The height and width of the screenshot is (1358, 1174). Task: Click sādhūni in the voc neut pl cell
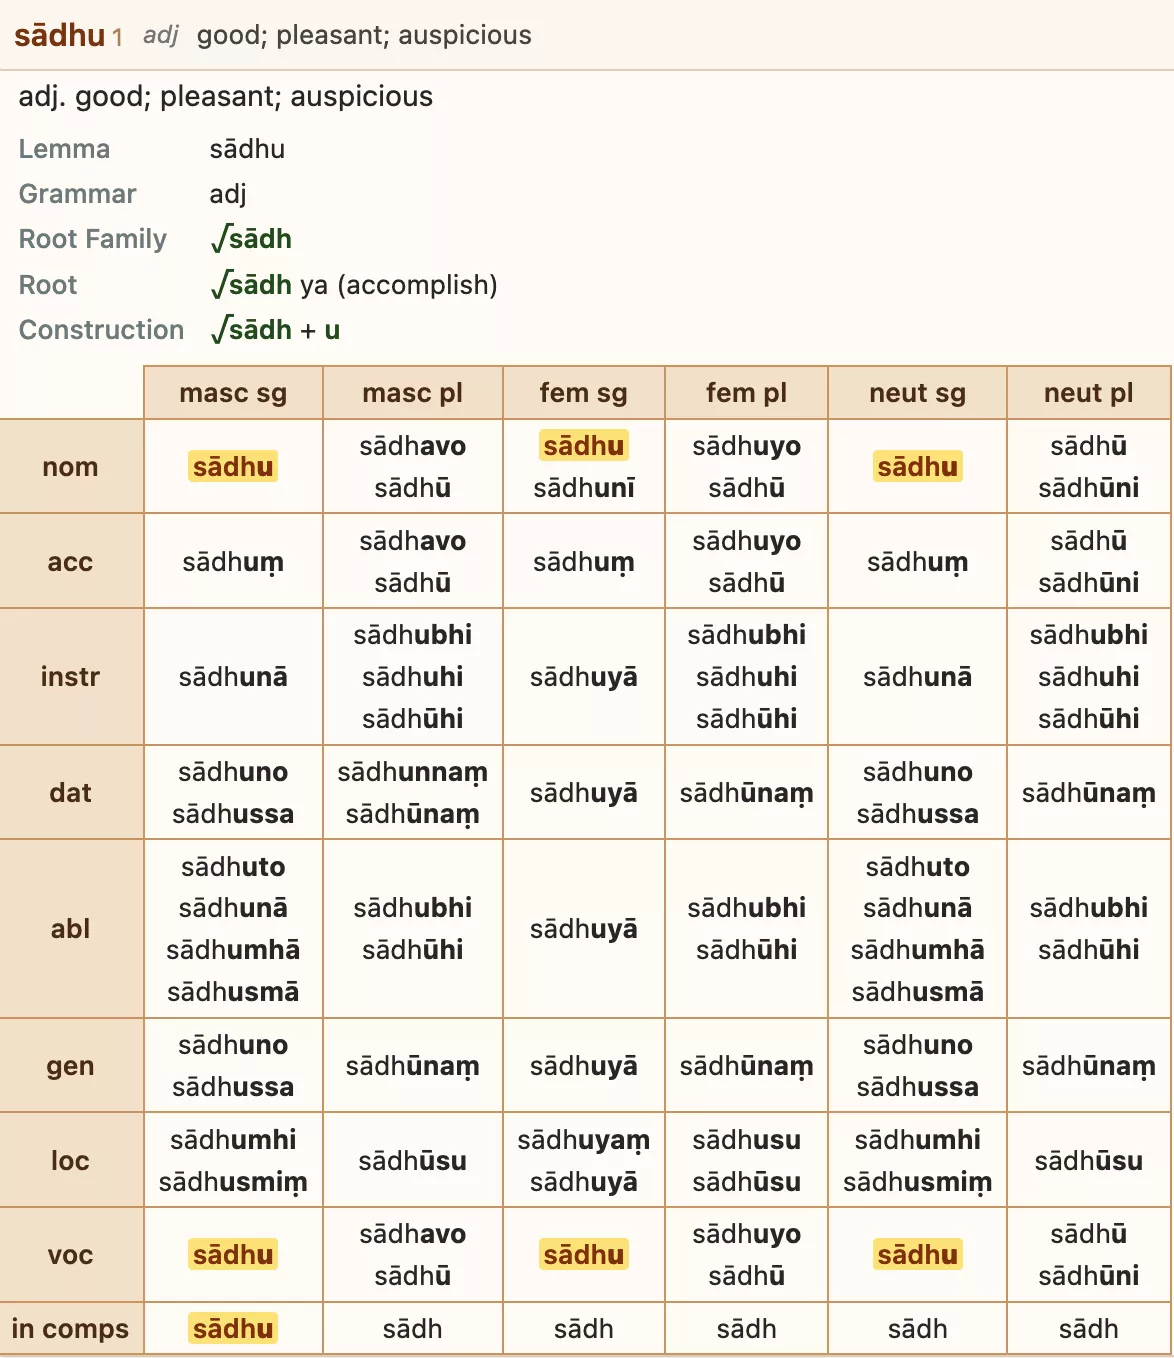coord(1088,1276)
